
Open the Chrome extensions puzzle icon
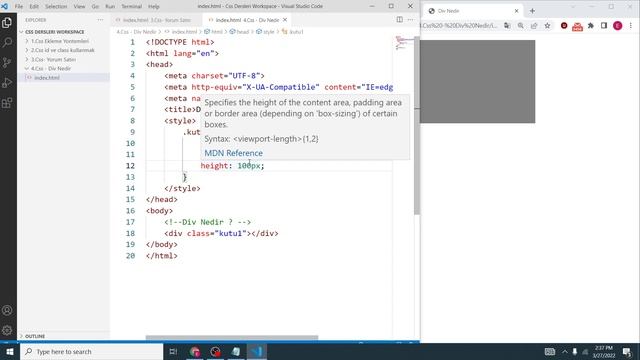(591, 25)
